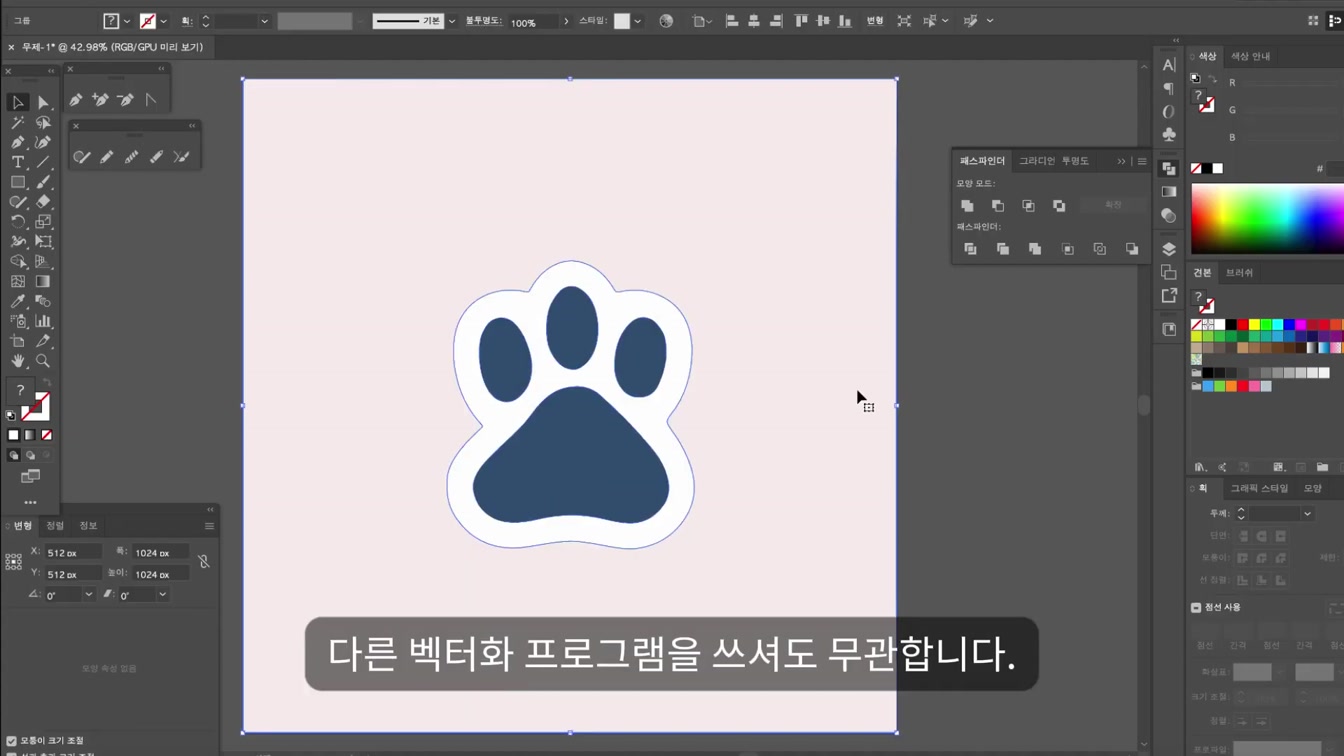Screen dimensions: 1344x756
Task: Set toolbox paint mode to Color
Action: click(14, 435)
